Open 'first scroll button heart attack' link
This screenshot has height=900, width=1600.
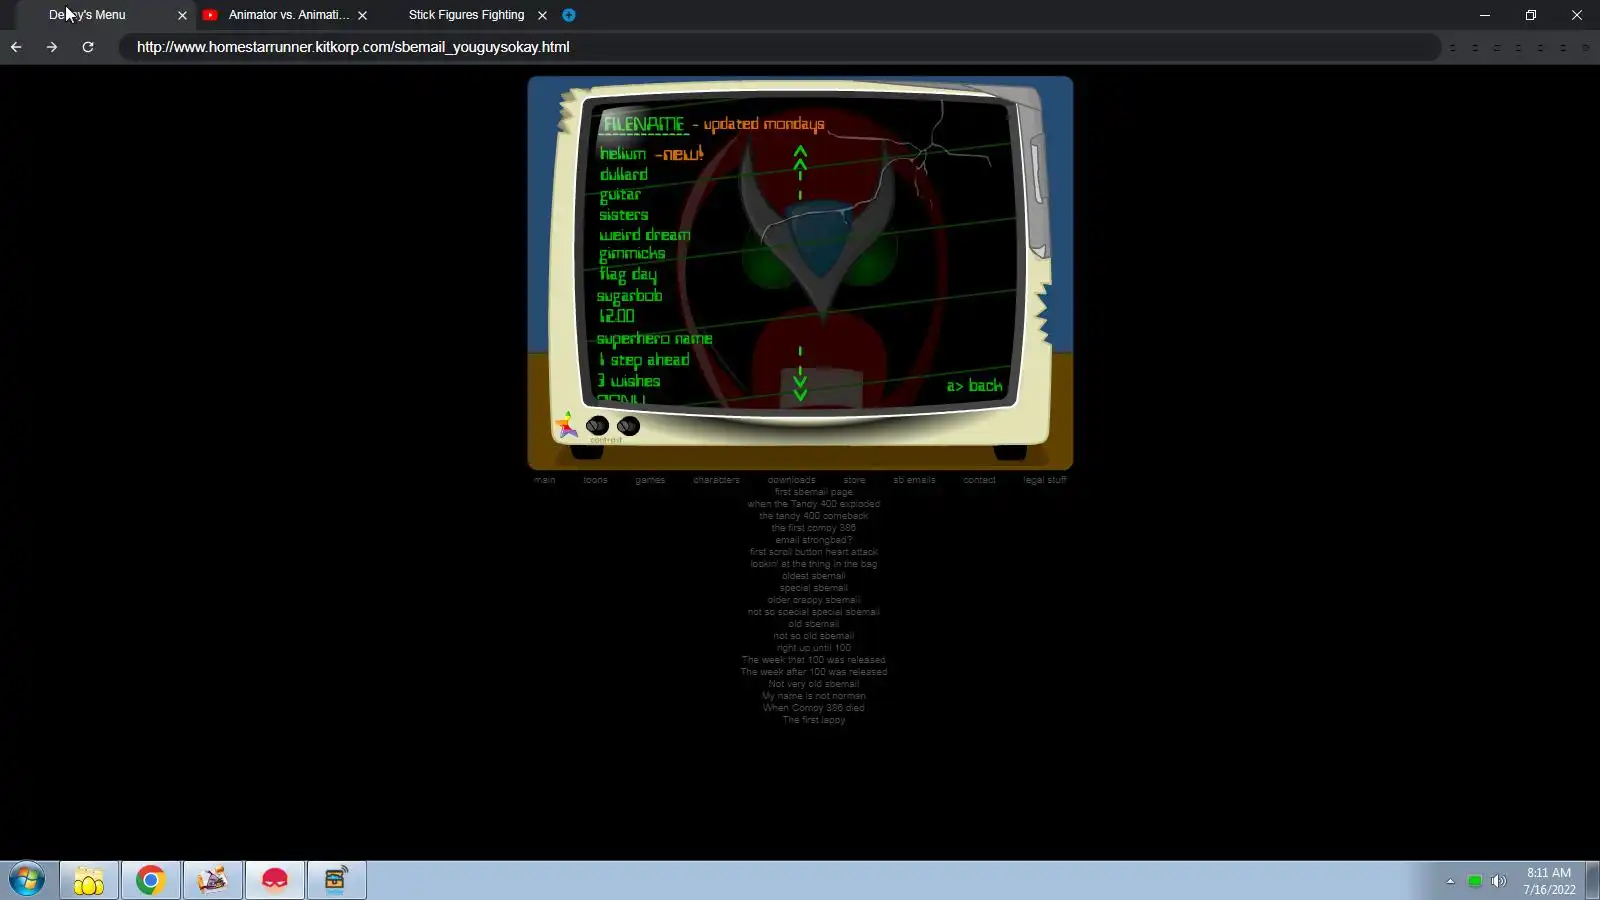(x=814, y=552)
